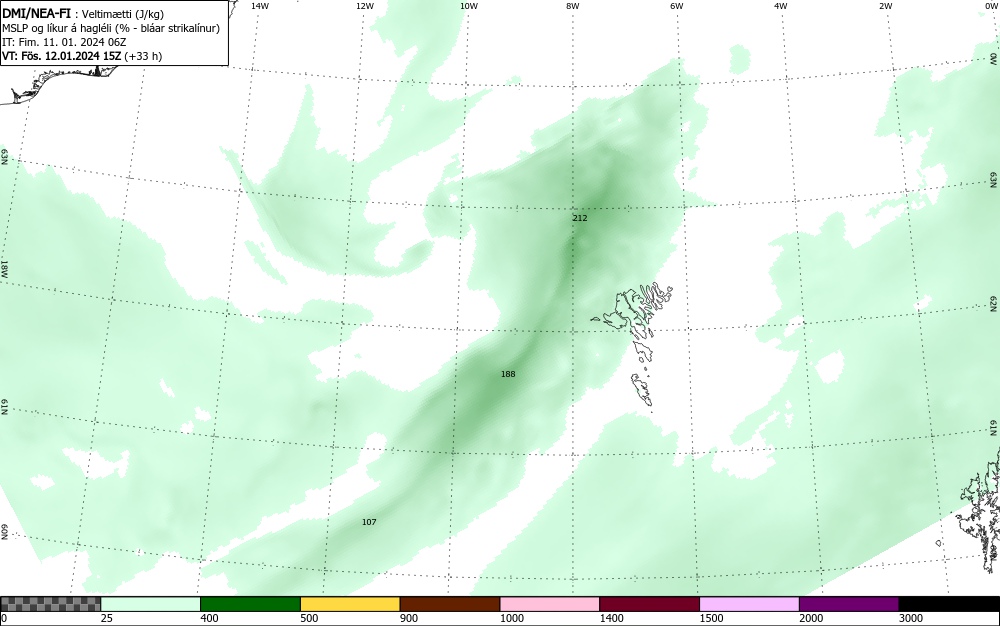This screenshot has height=626, width=1000.
Task: Click the MSLP og líkur á hagléli line
Action: pos(110,28)
